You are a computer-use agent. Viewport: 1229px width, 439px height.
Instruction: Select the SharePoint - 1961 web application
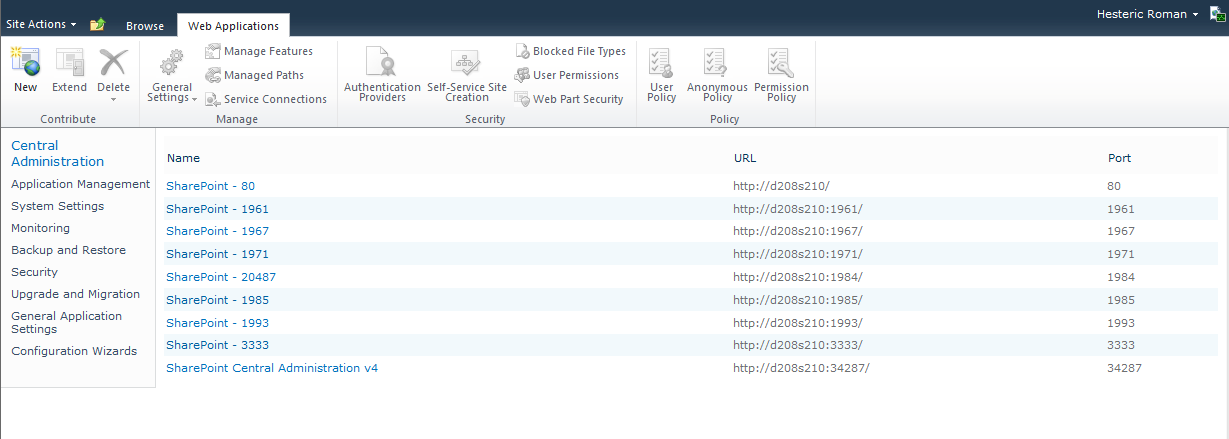[217, 209]
